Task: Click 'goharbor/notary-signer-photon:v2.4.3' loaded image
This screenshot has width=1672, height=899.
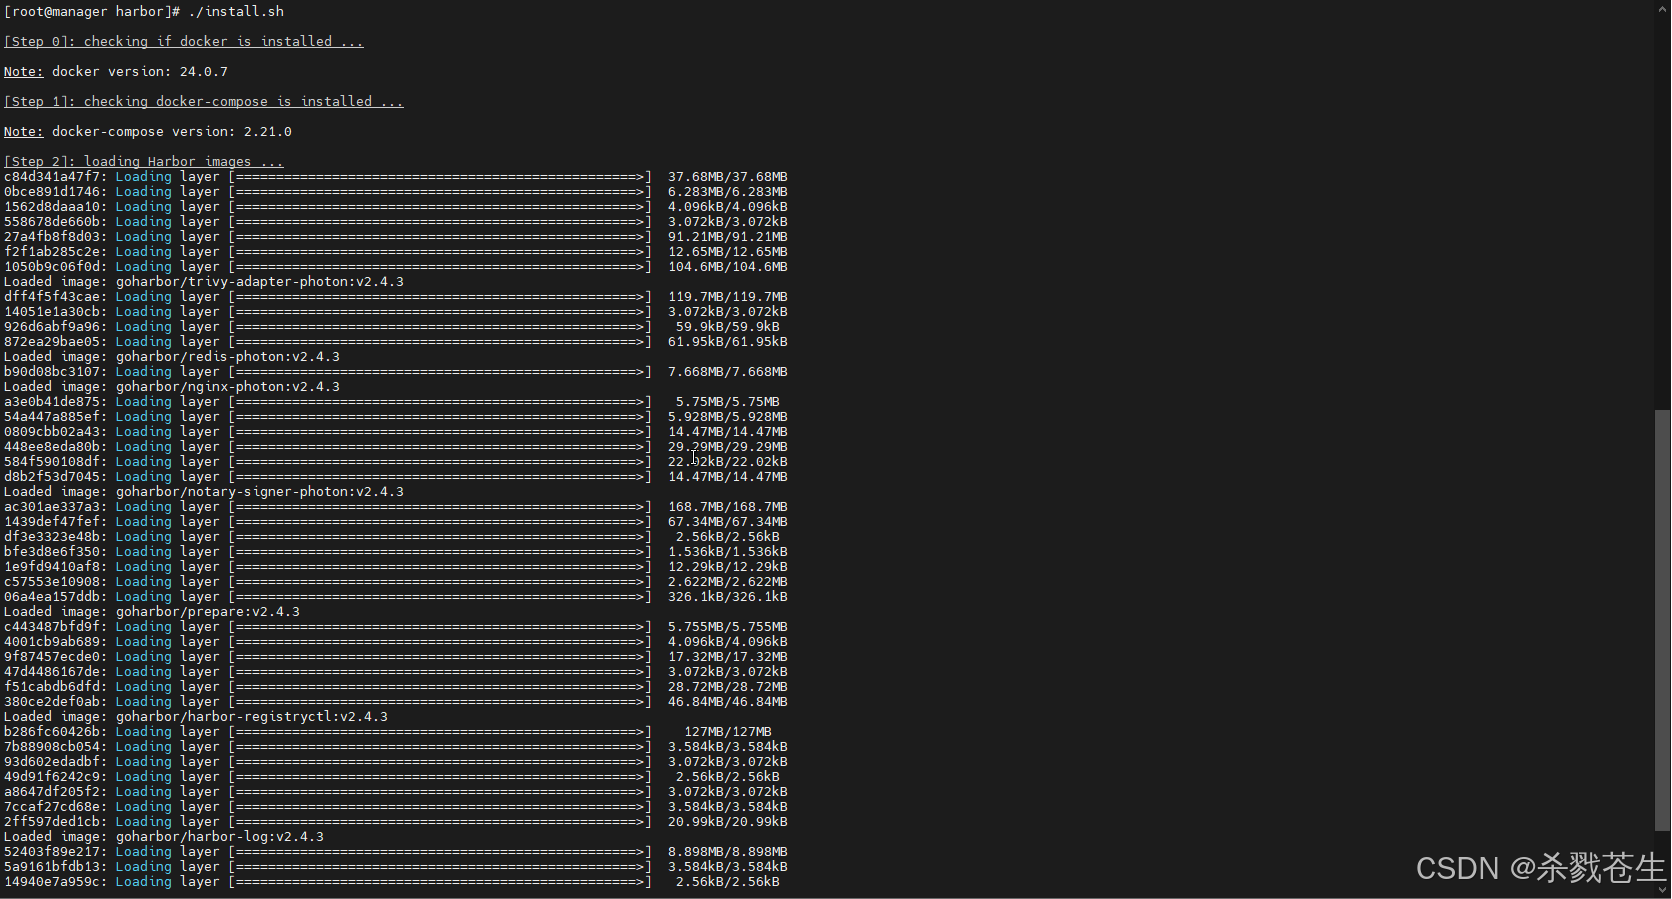Action: tap(260, 492)
